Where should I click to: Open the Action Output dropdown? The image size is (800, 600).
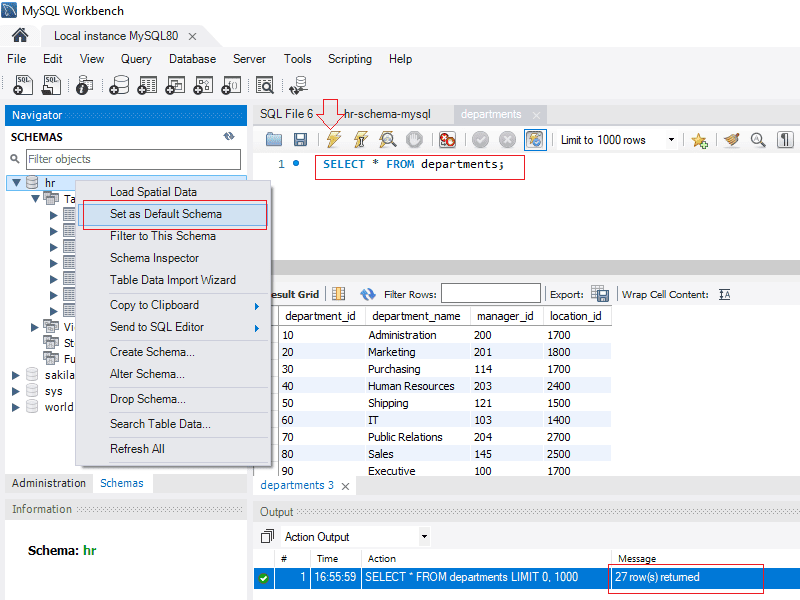coord(422,537)
